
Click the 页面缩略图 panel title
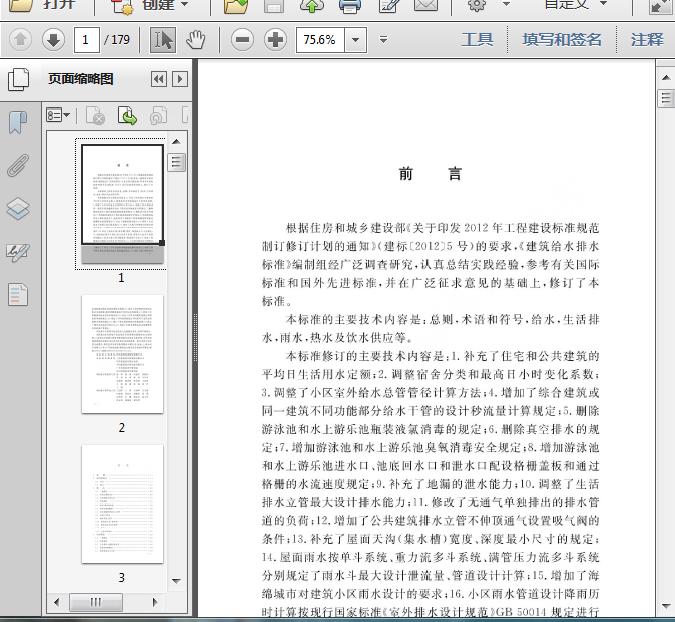(x=81, y=79)
